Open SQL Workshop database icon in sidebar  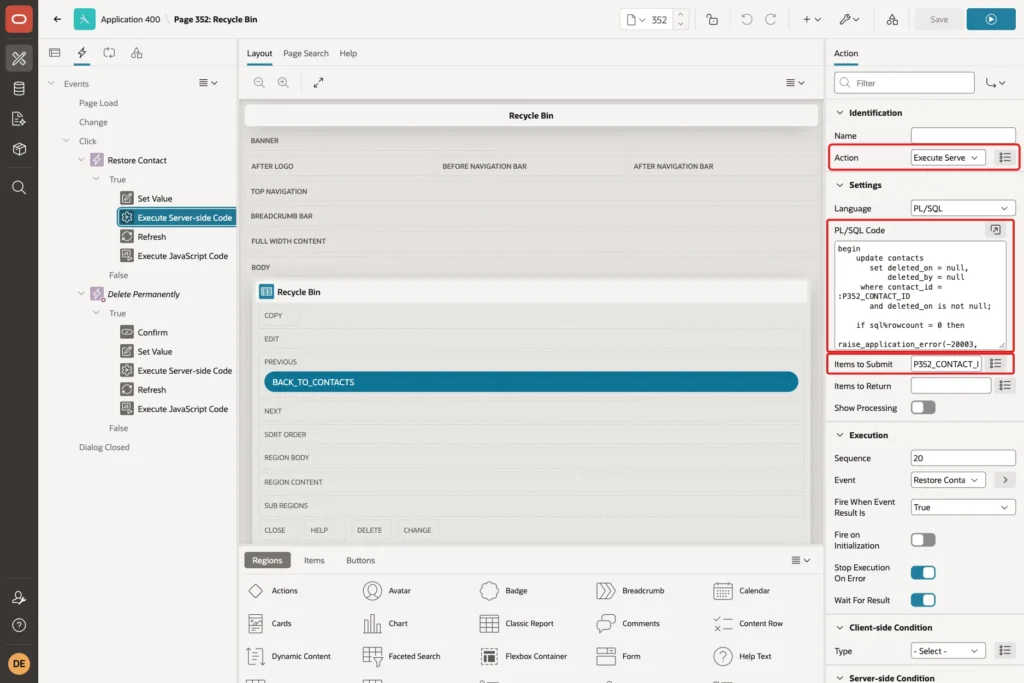click(x=19, y=88)
